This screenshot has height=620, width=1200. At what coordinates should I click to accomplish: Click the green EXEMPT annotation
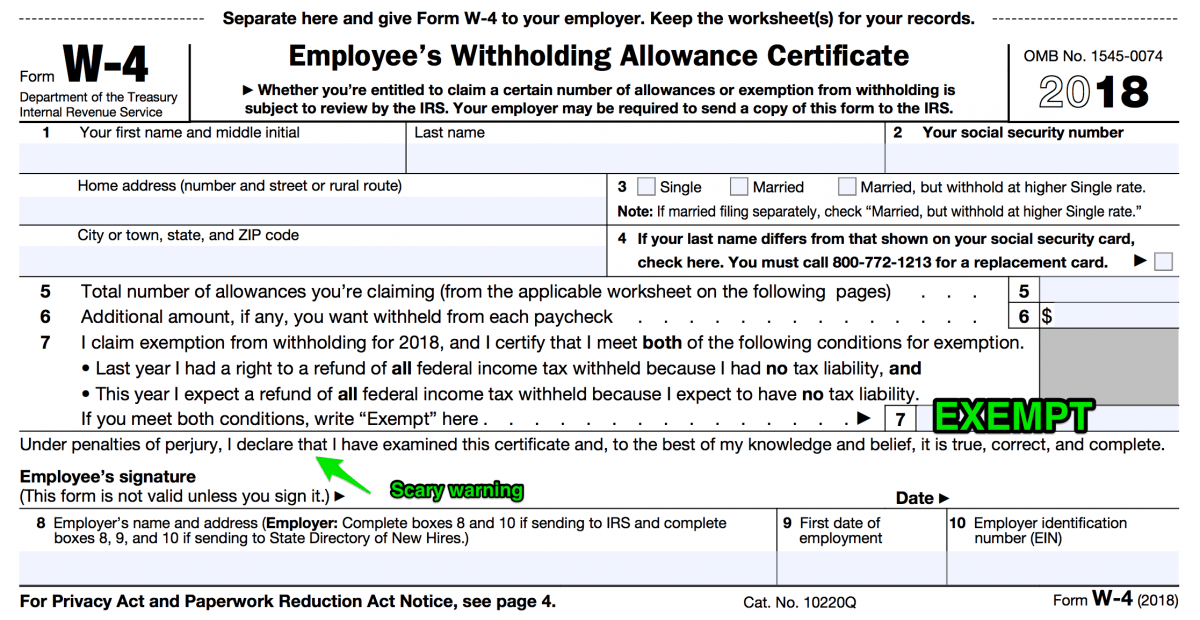(x=1012, y=415)
